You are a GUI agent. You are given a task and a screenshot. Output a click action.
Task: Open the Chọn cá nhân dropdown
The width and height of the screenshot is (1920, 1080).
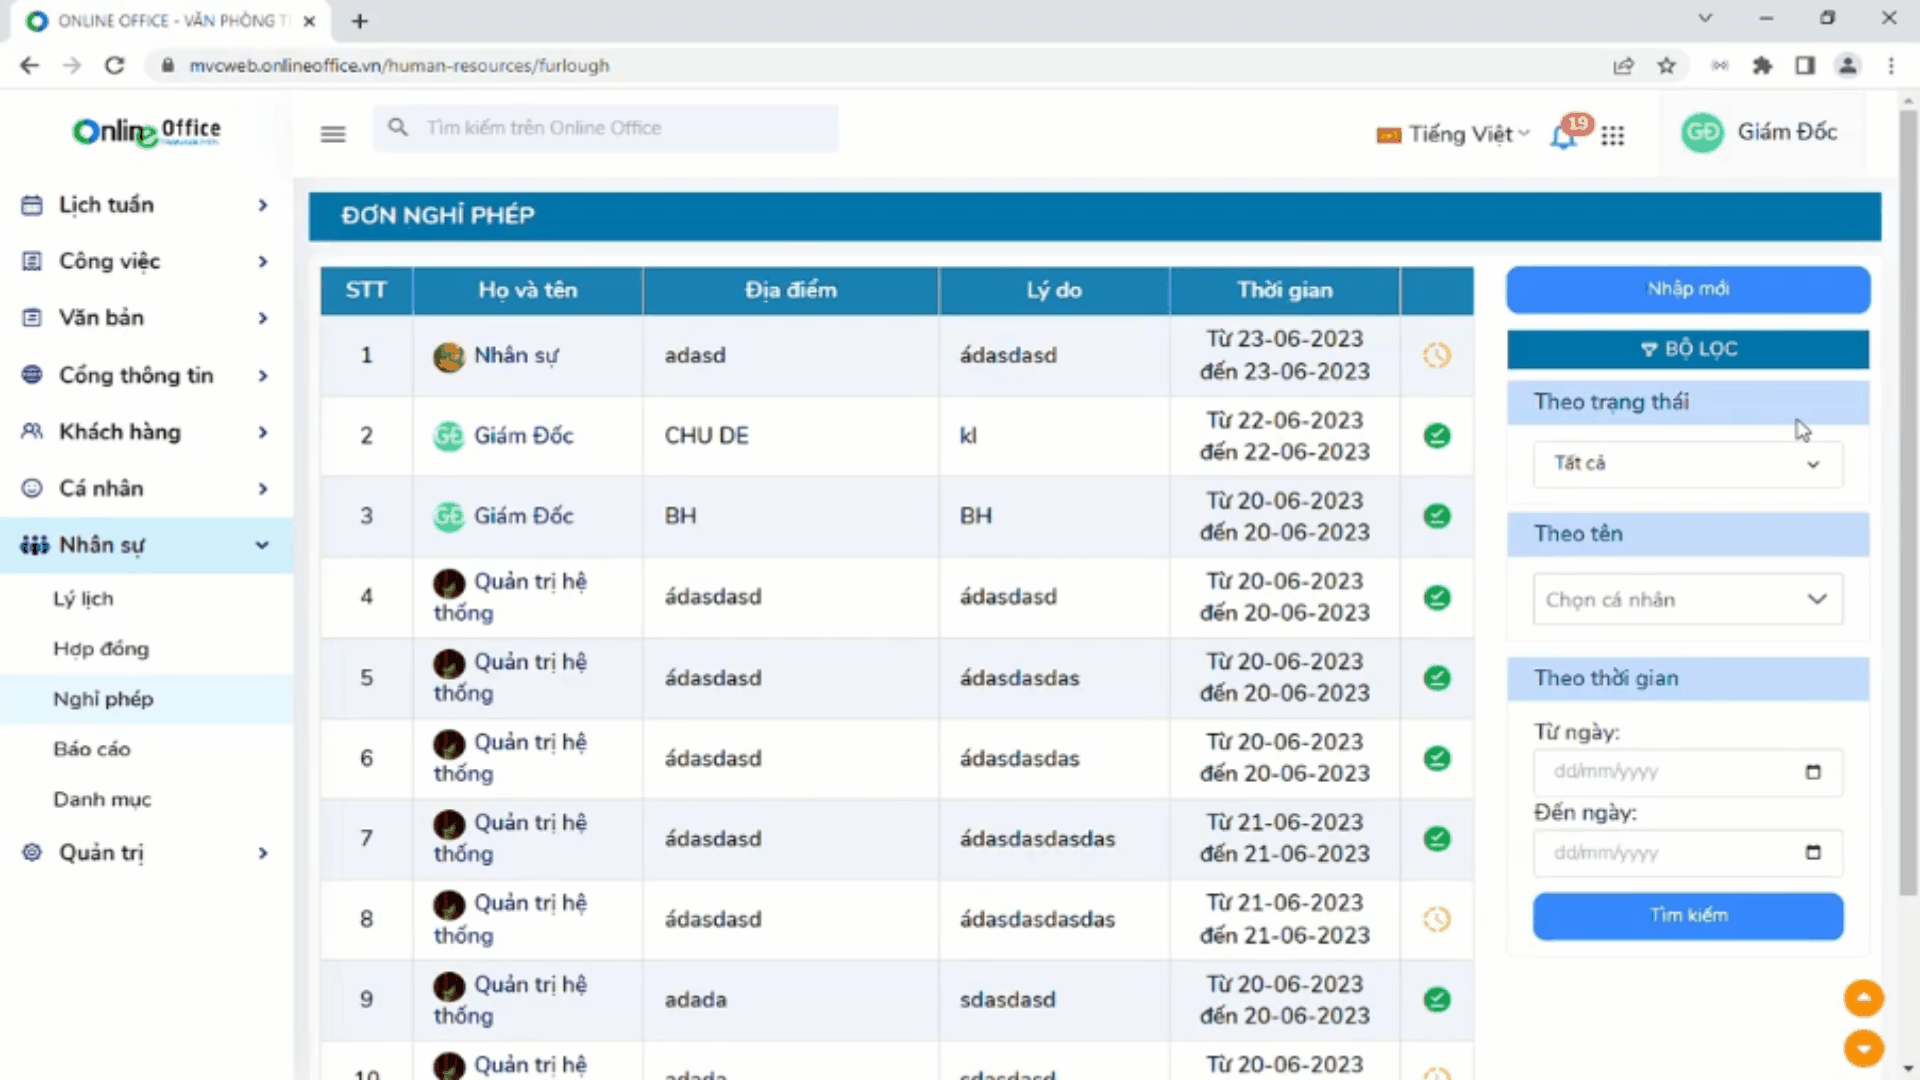click(x=1687, y=600)
